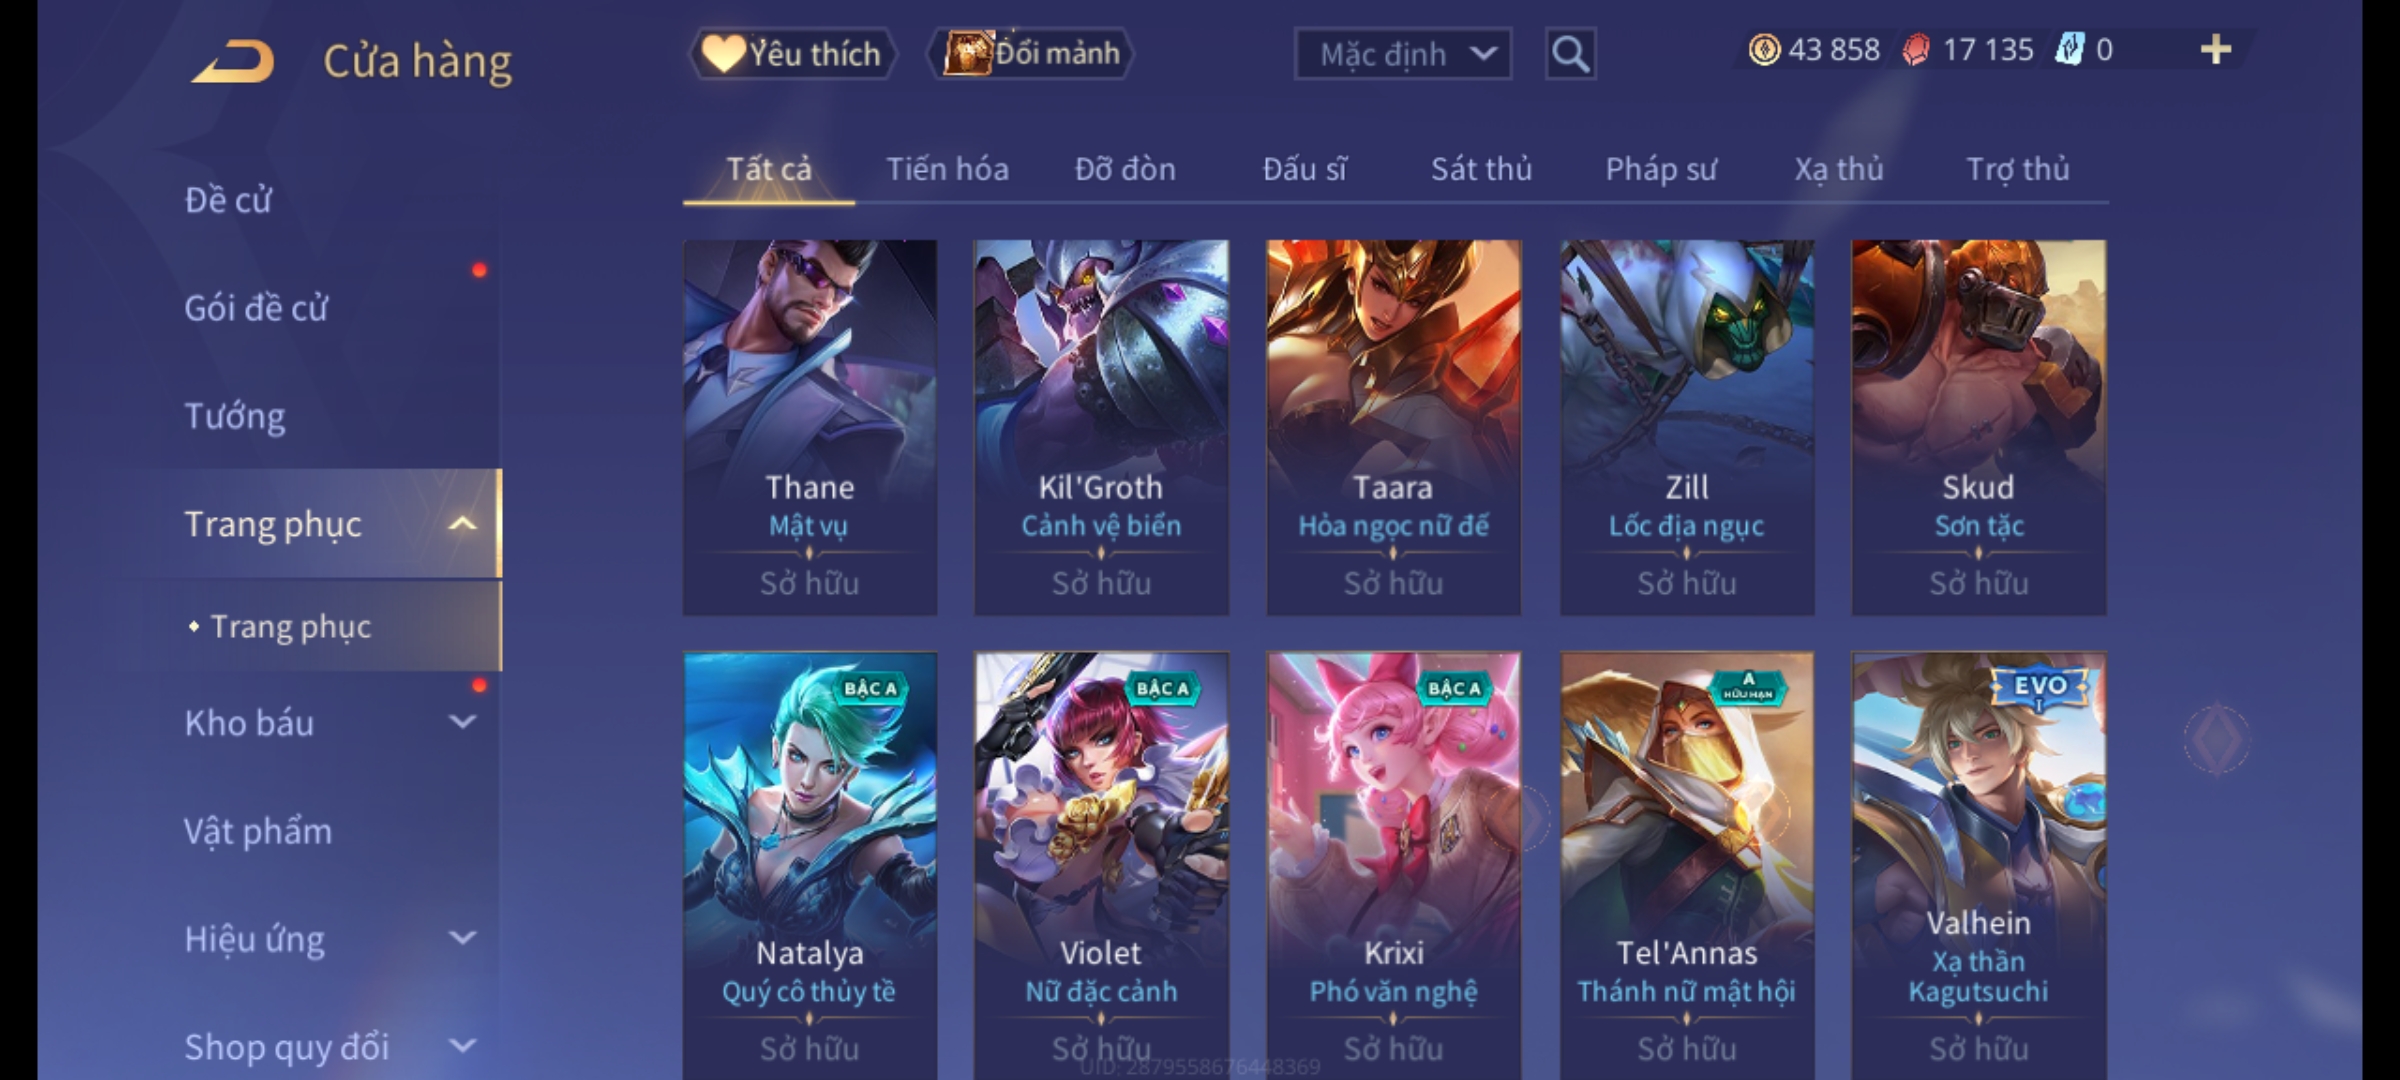Expand the Hiệu ứng sidebar section
Viewport: 2400px width, 1080px height.
(x=462, y=938)
